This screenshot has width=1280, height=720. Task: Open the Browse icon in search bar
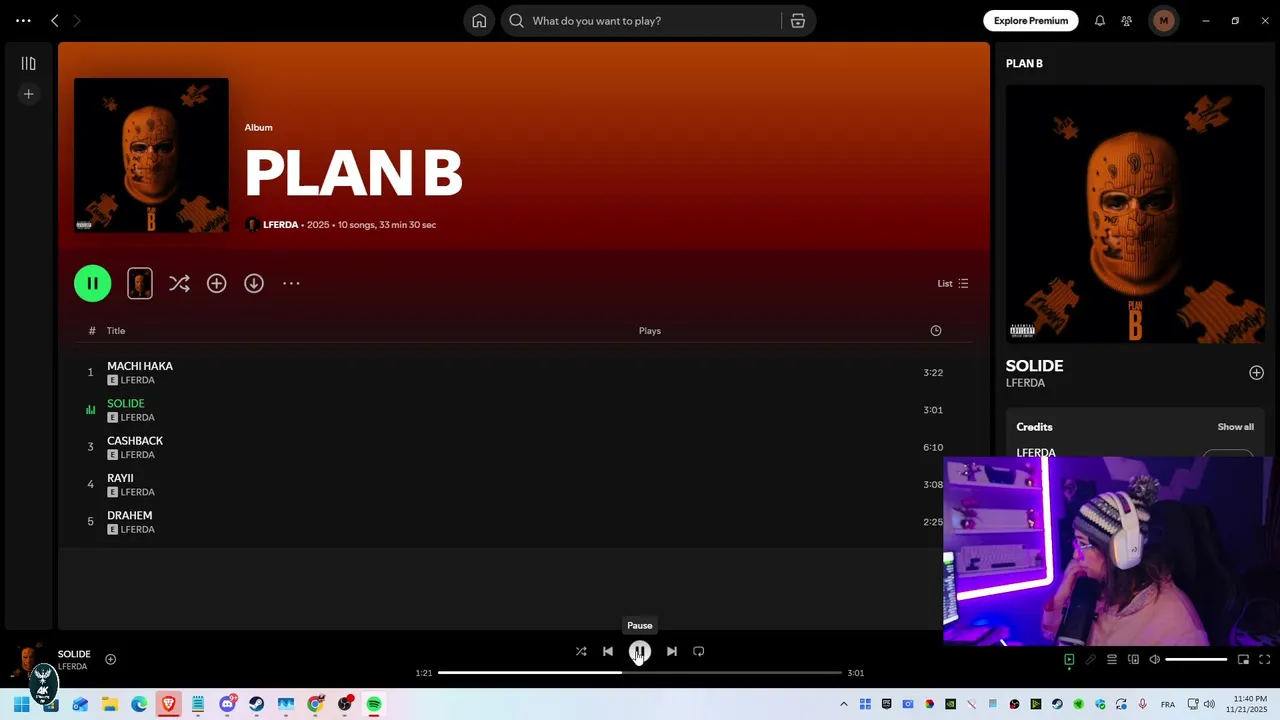coord(798,20)
